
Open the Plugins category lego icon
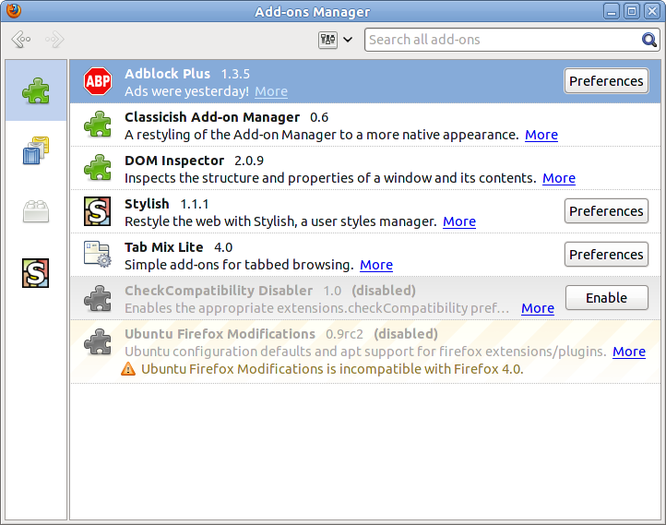pos(36,212)
